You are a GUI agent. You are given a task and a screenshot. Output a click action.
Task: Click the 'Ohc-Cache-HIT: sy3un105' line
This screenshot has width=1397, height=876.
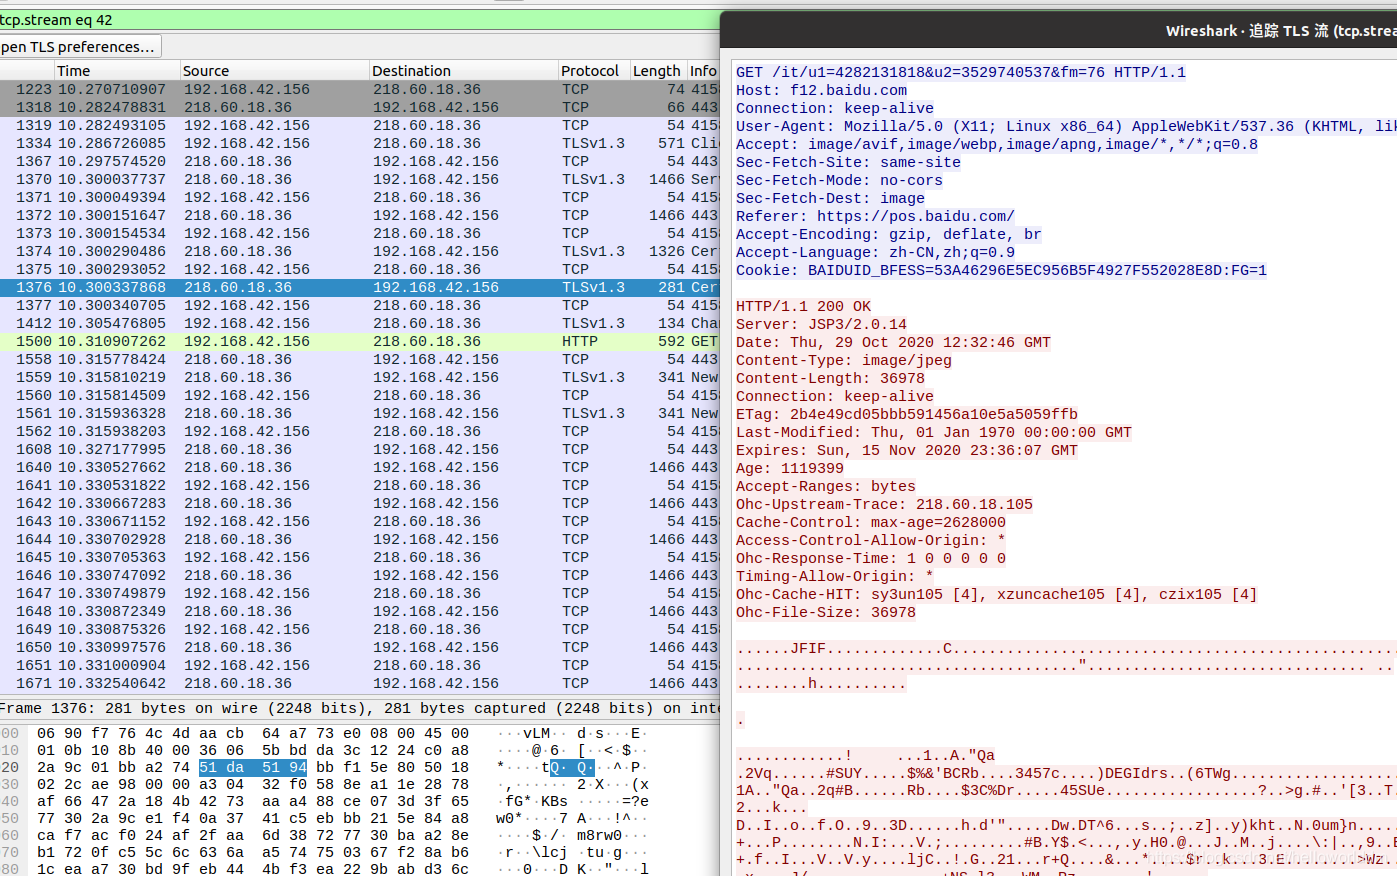997,594
